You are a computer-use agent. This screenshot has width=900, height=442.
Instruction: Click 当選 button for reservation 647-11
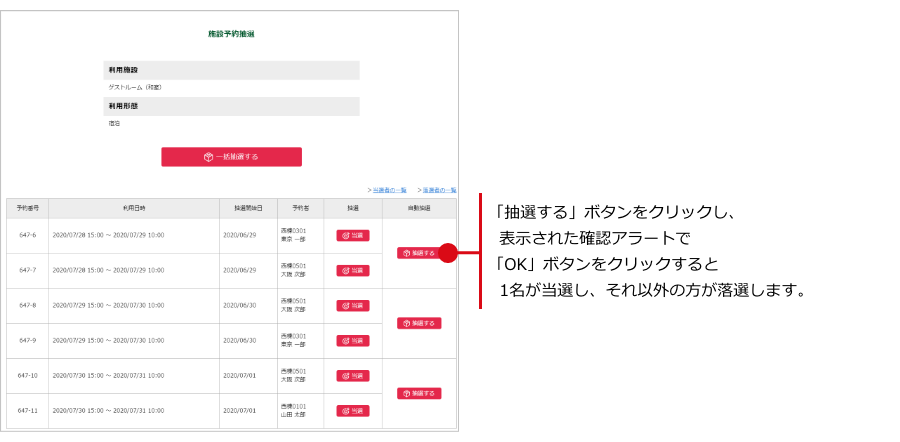click(353, 411)
